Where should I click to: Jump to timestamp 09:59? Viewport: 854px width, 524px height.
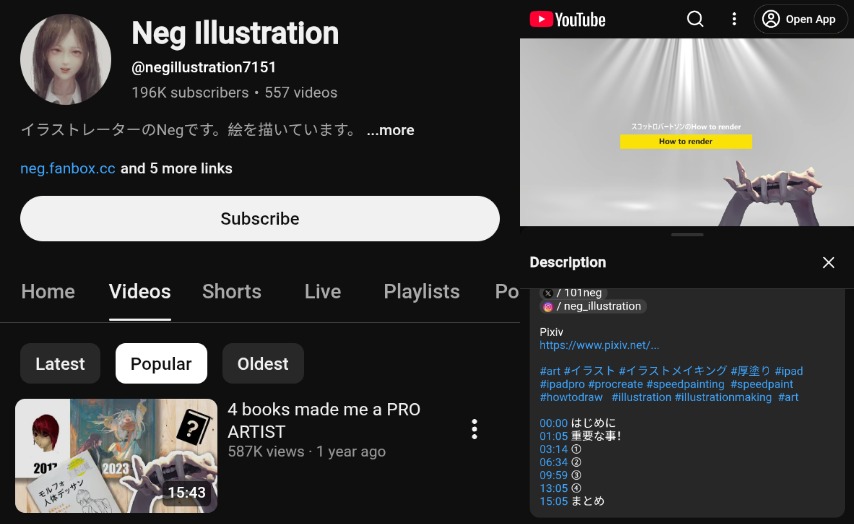pos(553,476)
